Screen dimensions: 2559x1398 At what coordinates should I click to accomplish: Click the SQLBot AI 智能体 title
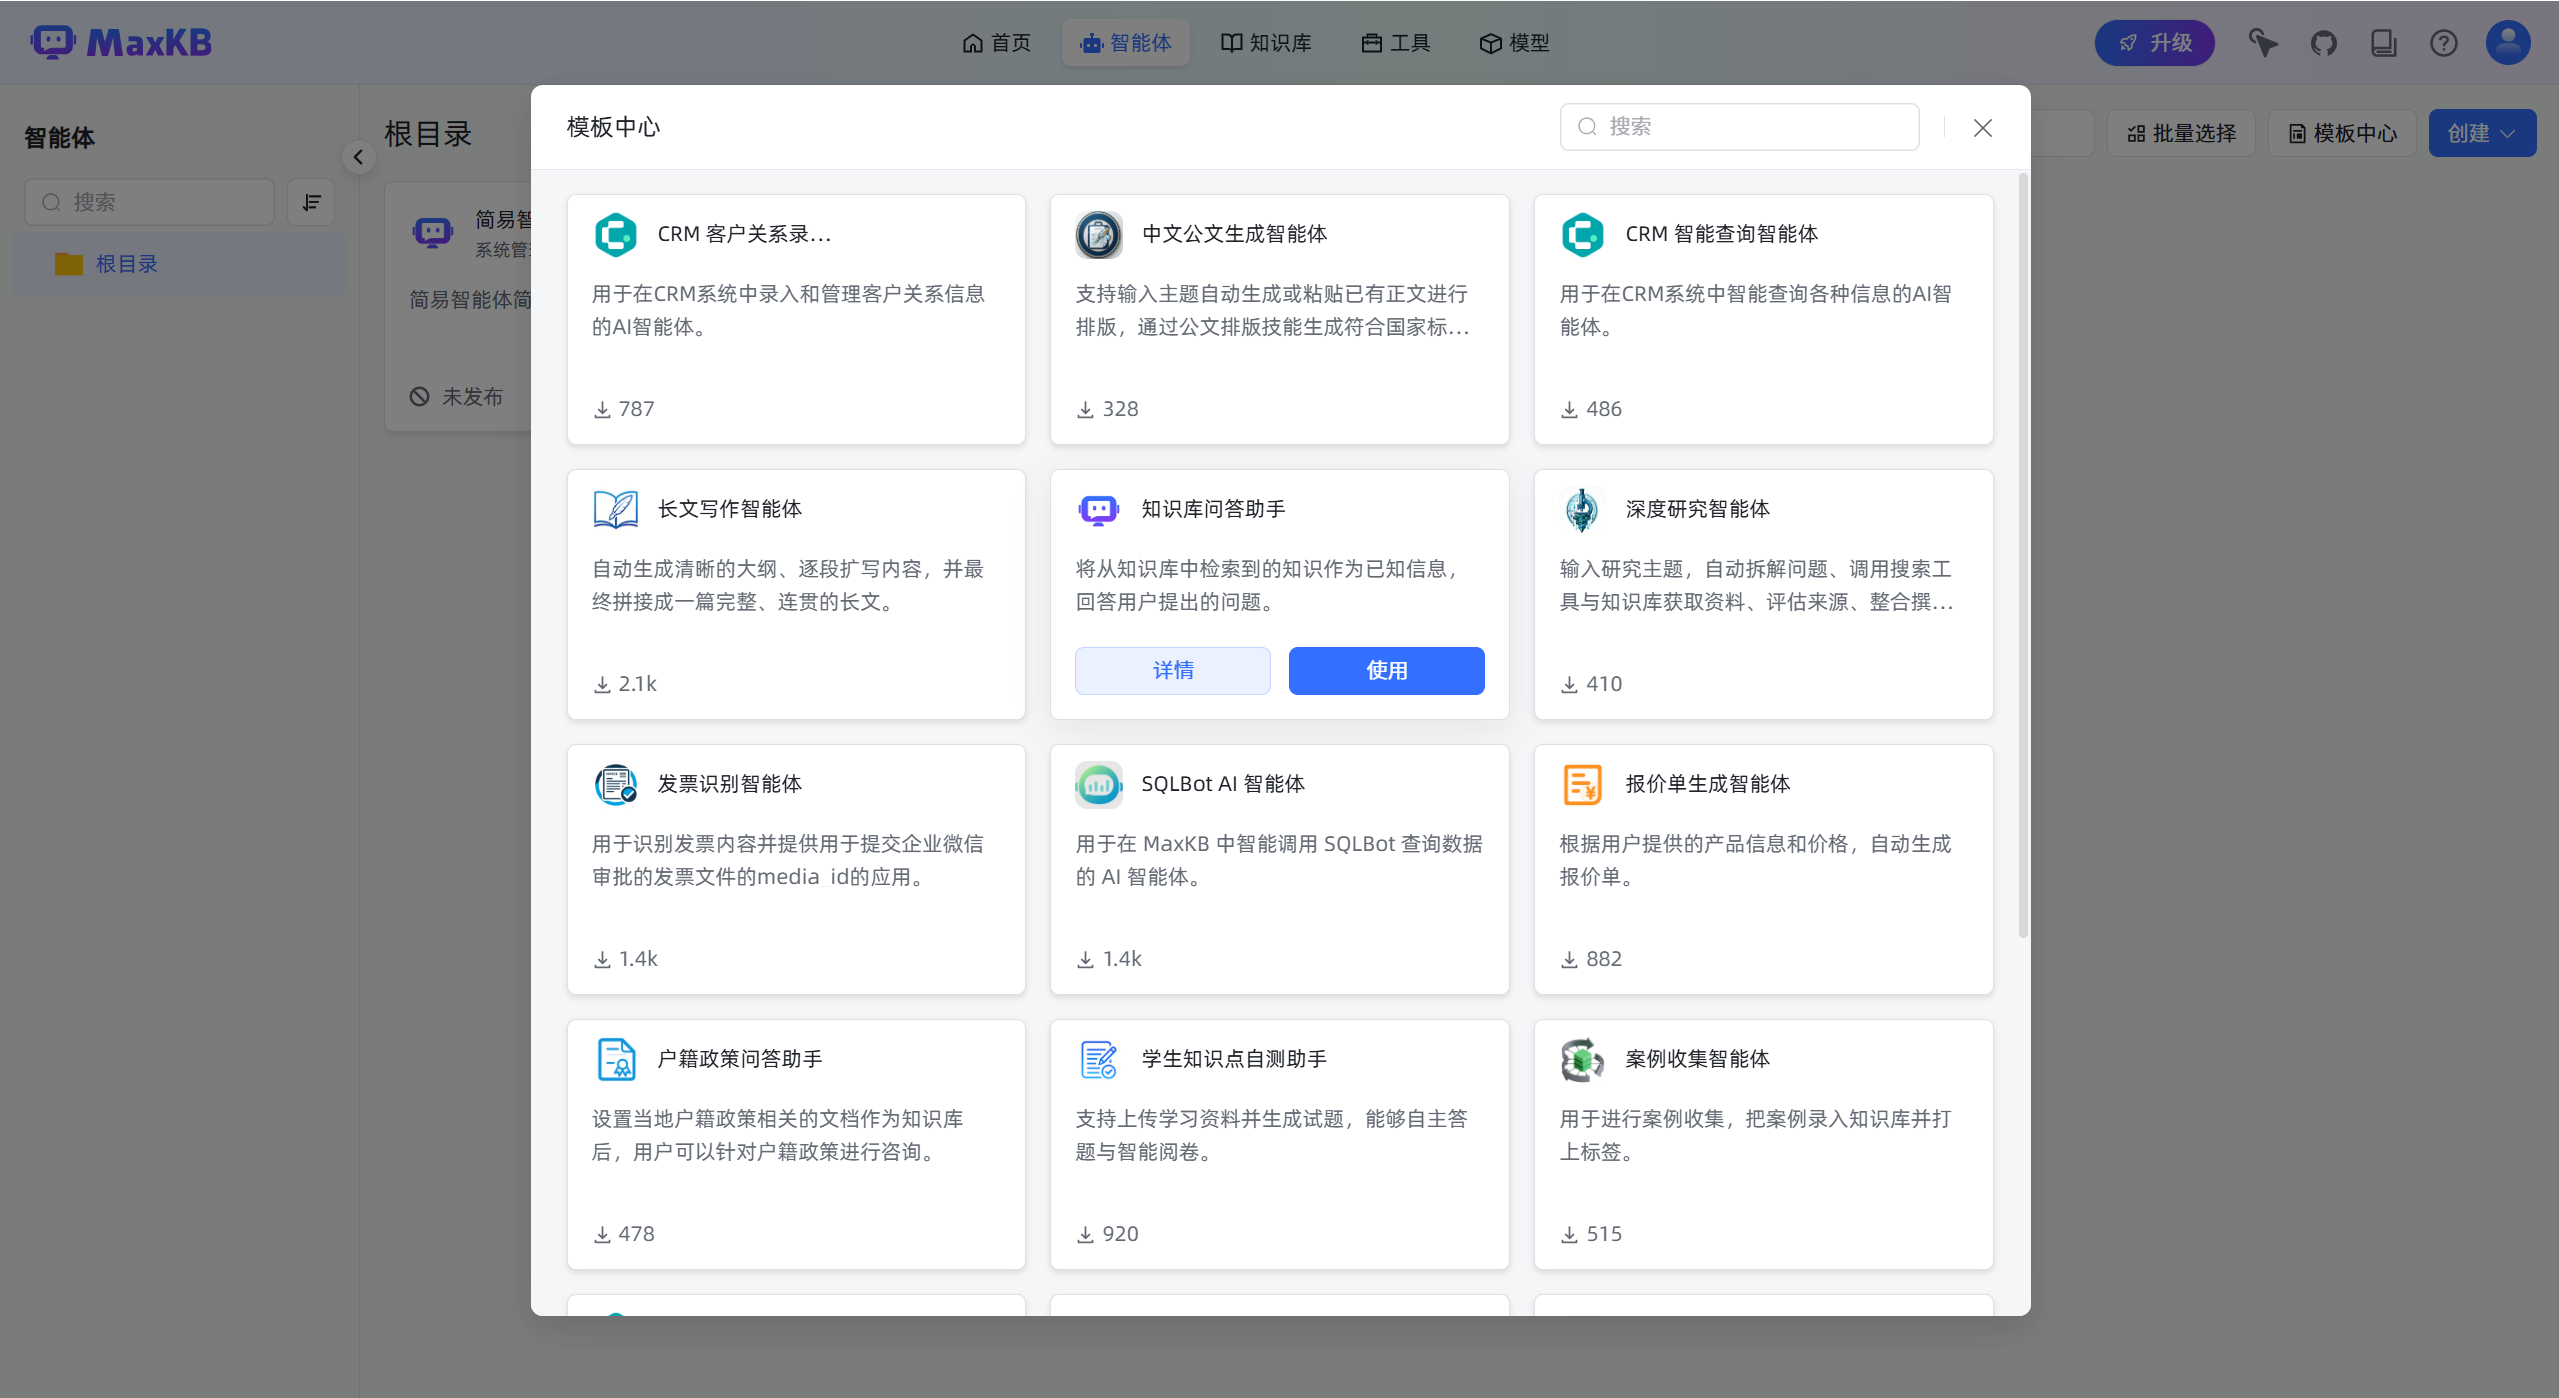pos(1223,784)
